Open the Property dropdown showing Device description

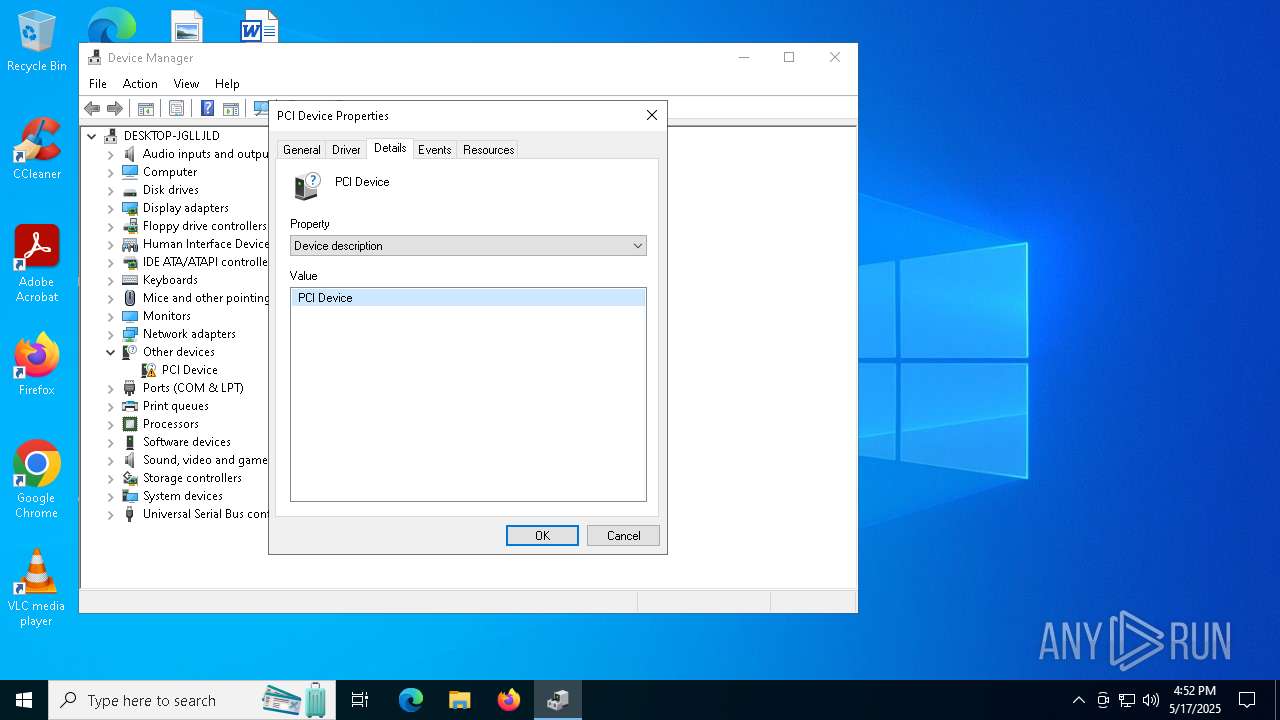pyautogui.click(x=468, y=246)
